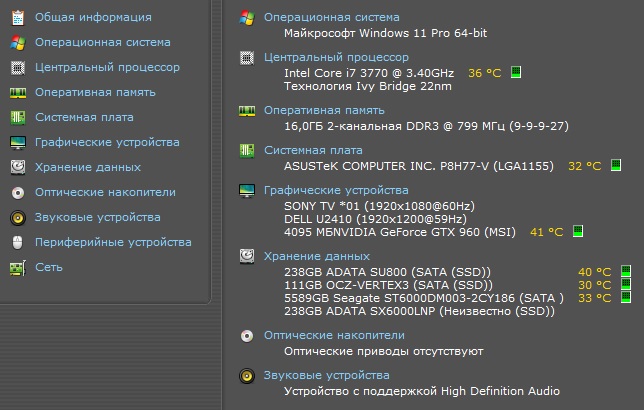644x410 pixels.
Task: Click the 16,0ГБ 2-канальная DDR3 text
Action: (426, 126)
